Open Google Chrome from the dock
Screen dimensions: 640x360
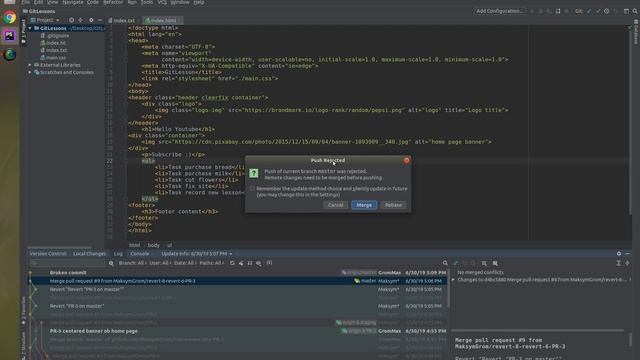point(10,17)
